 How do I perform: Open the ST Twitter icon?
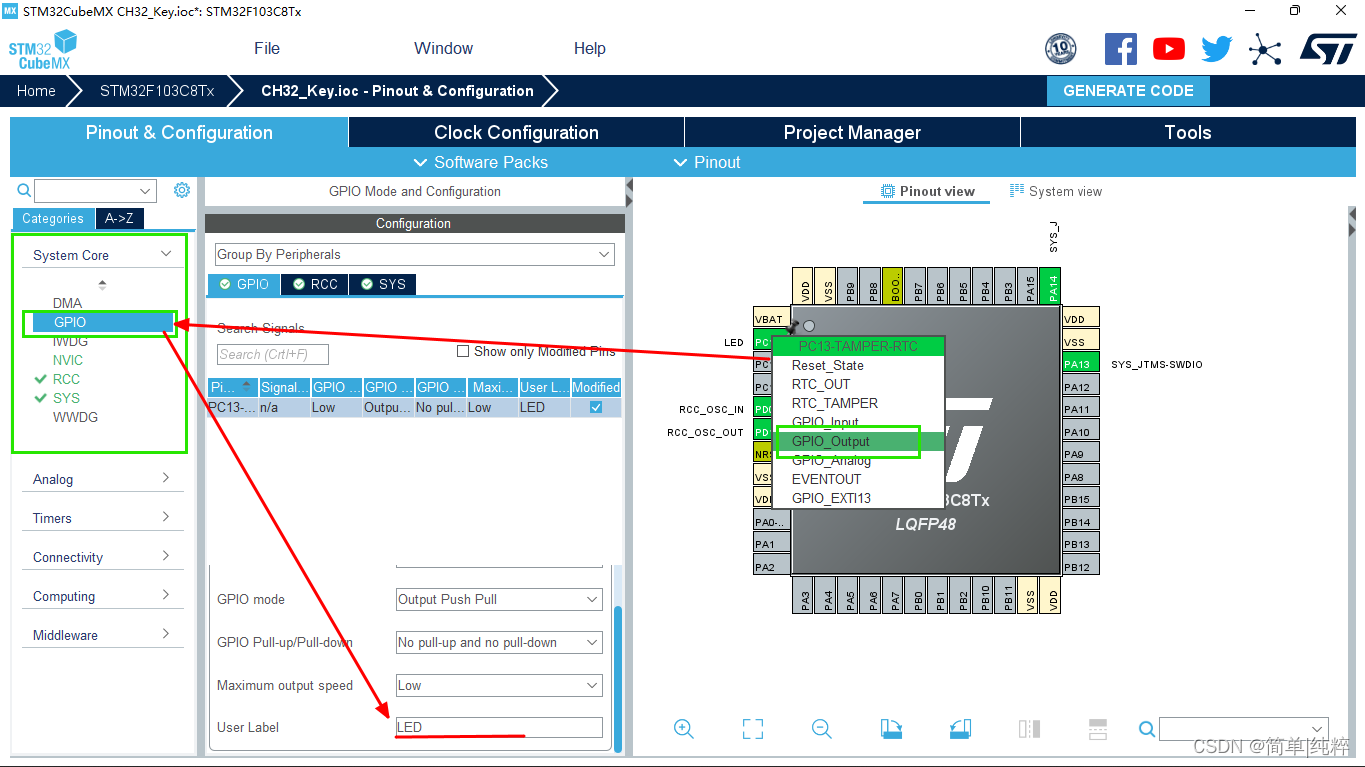click(x=1217, y=49)
